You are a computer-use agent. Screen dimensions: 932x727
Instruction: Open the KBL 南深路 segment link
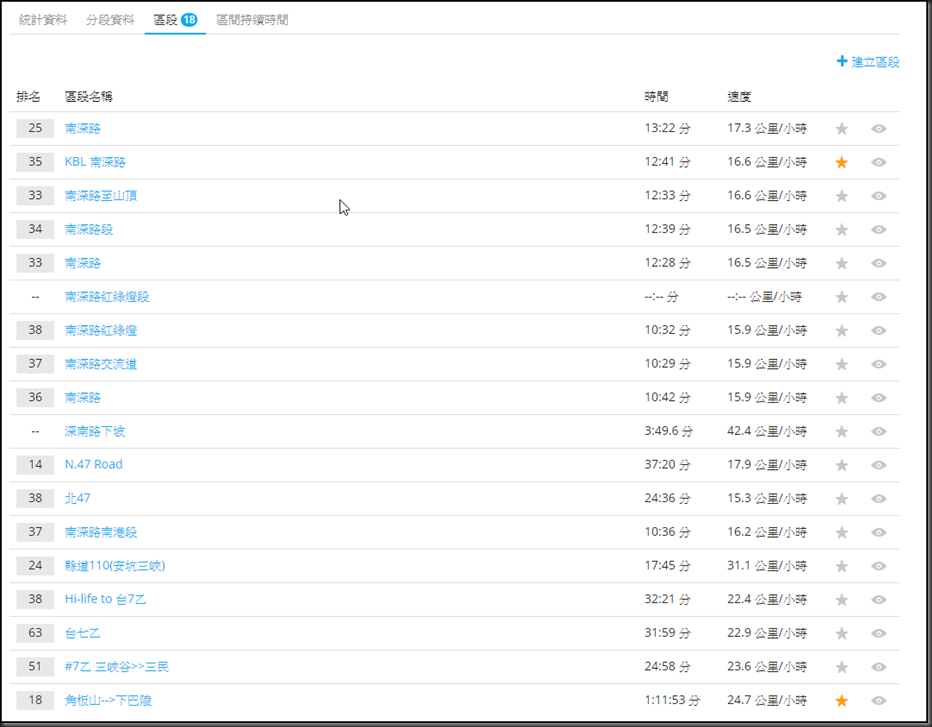click(95, 162)
